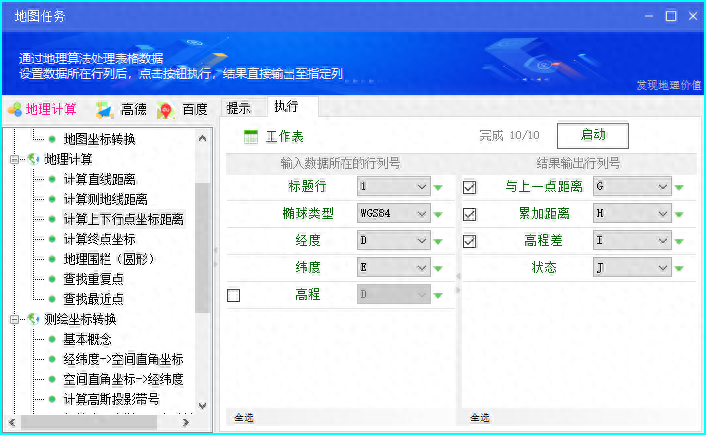Select 地理围栏（圆形） in the tree
Viewport: 706px width, 435px height.
tap(109, 259)
